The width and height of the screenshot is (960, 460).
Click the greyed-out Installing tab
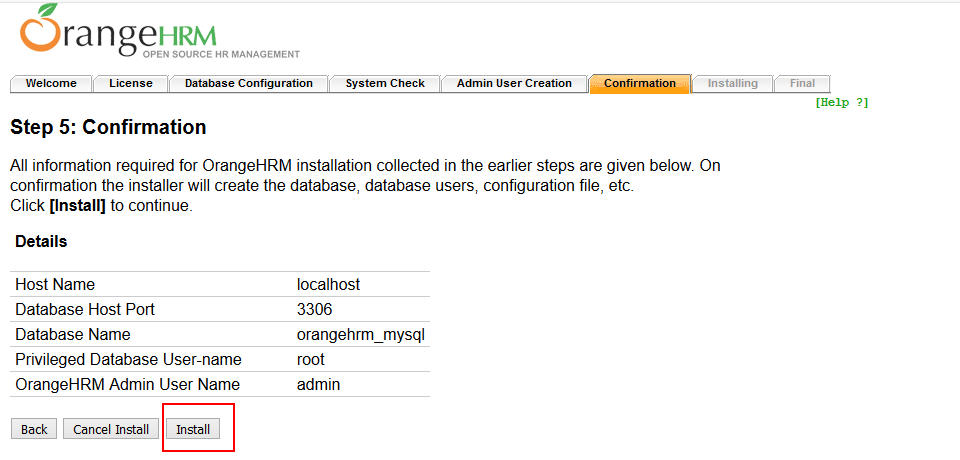(732, 84)
